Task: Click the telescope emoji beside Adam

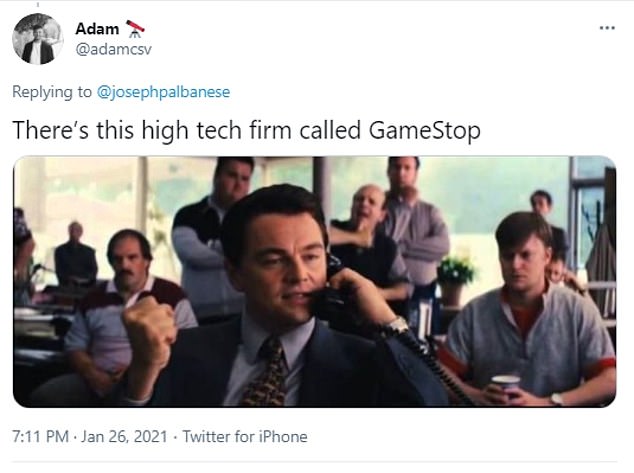Action: [135, 29]
